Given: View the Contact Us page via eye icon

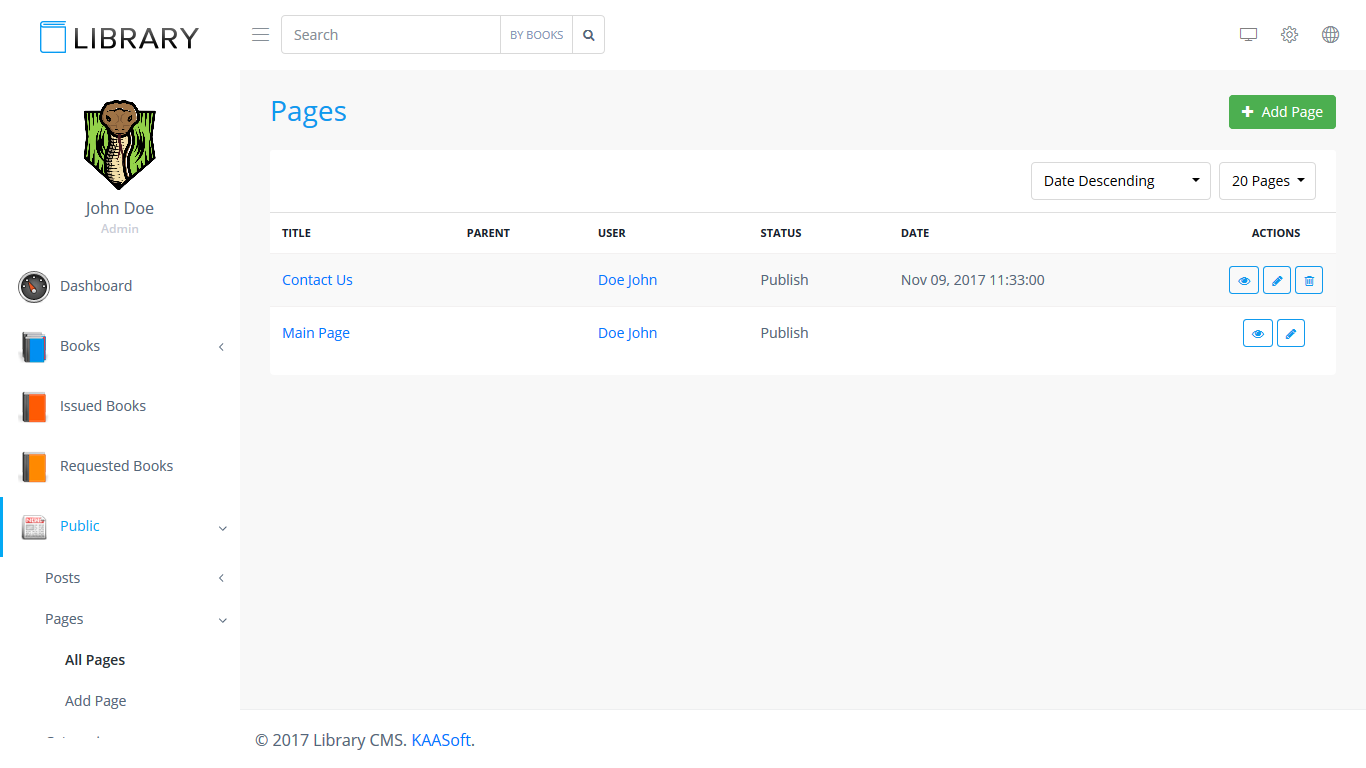Looking at the screenshot, I should (x=1243, y=281).
